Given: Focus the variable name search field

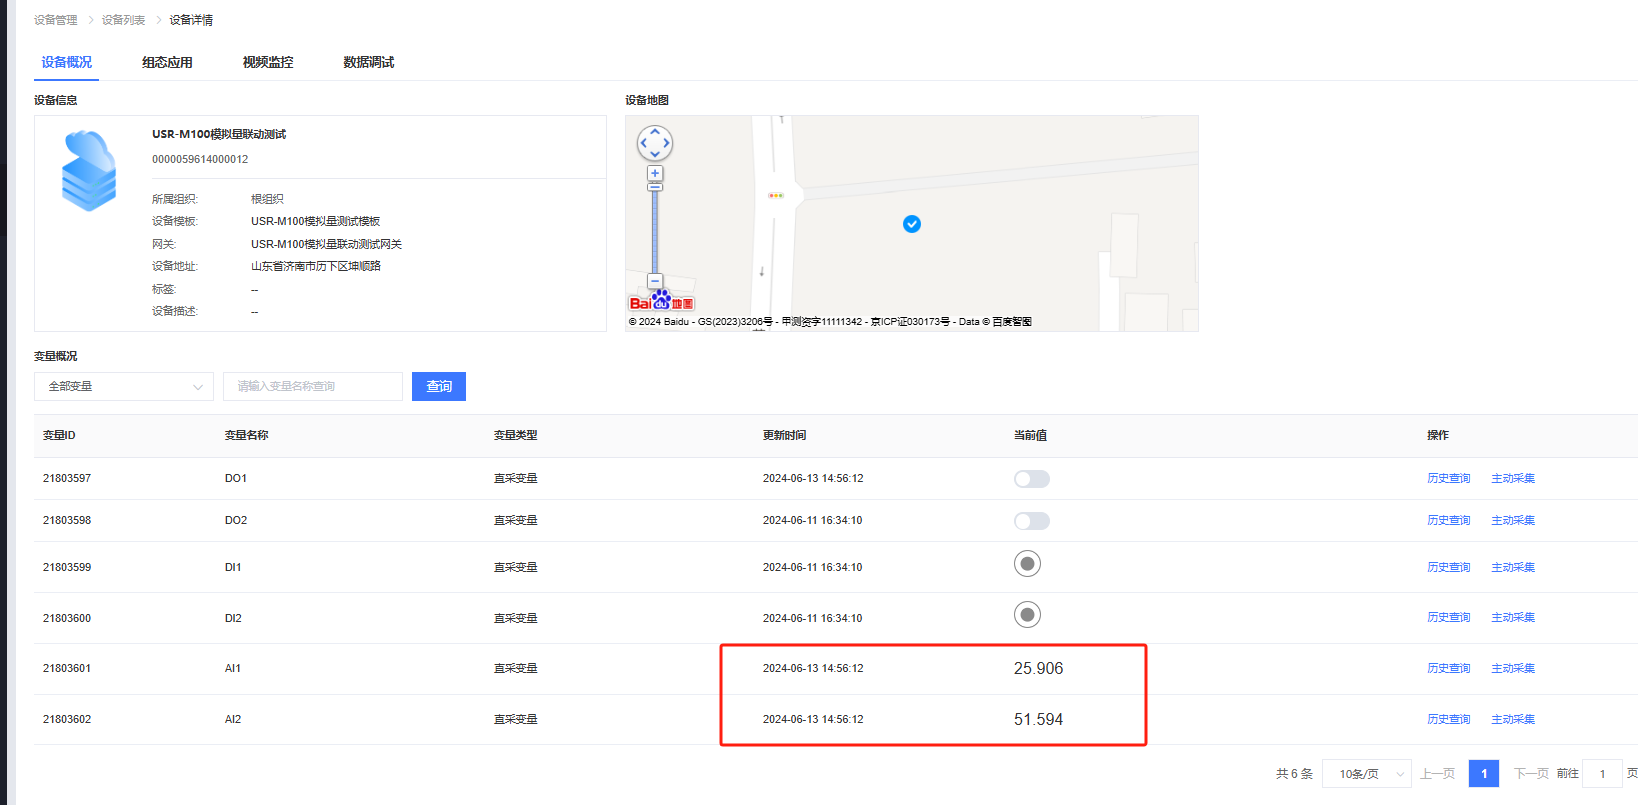Looking at the screenshot, I should click(x=312, y=387).
